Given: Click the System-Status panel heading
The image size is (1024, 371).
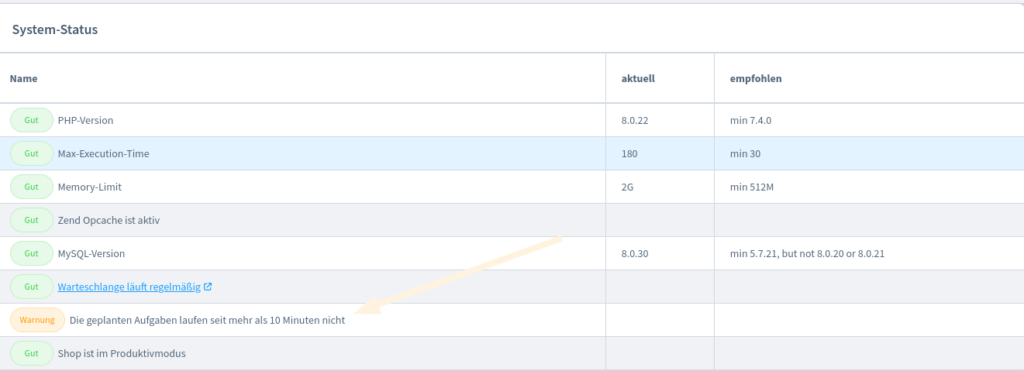Looking at the screenshot, I should click(x=55, y=30).
